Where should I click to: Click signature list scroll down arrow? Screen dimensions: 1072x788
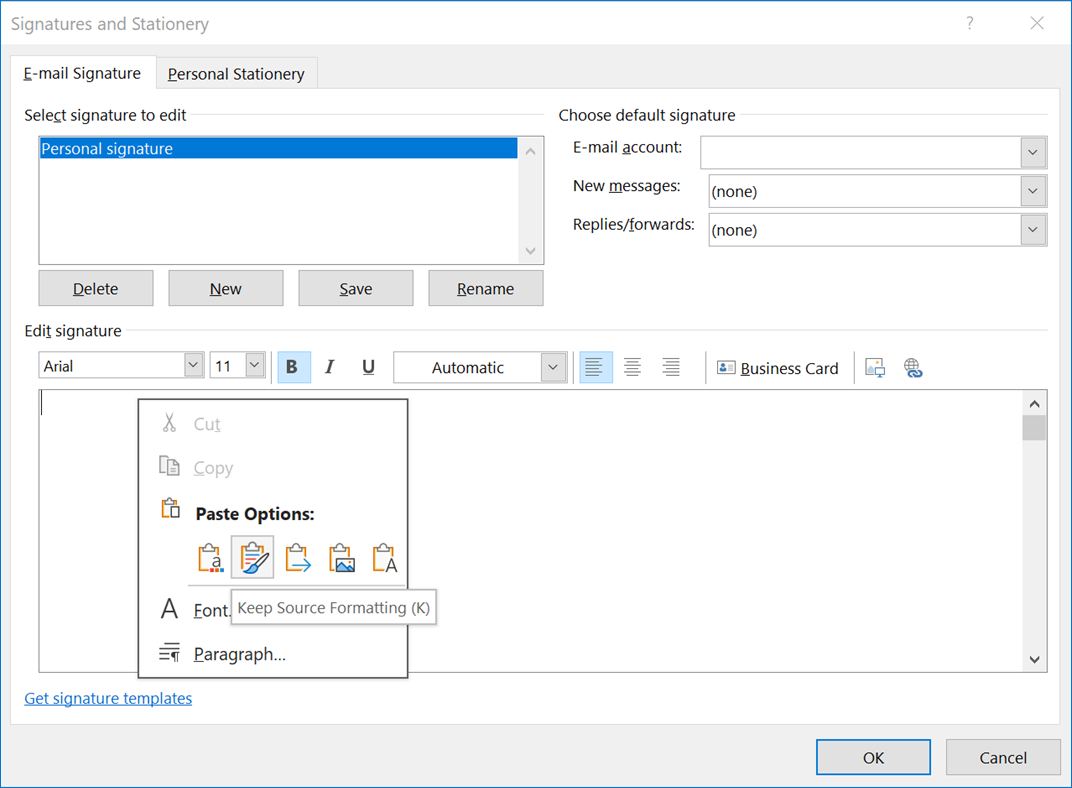[x=531, y=251]
